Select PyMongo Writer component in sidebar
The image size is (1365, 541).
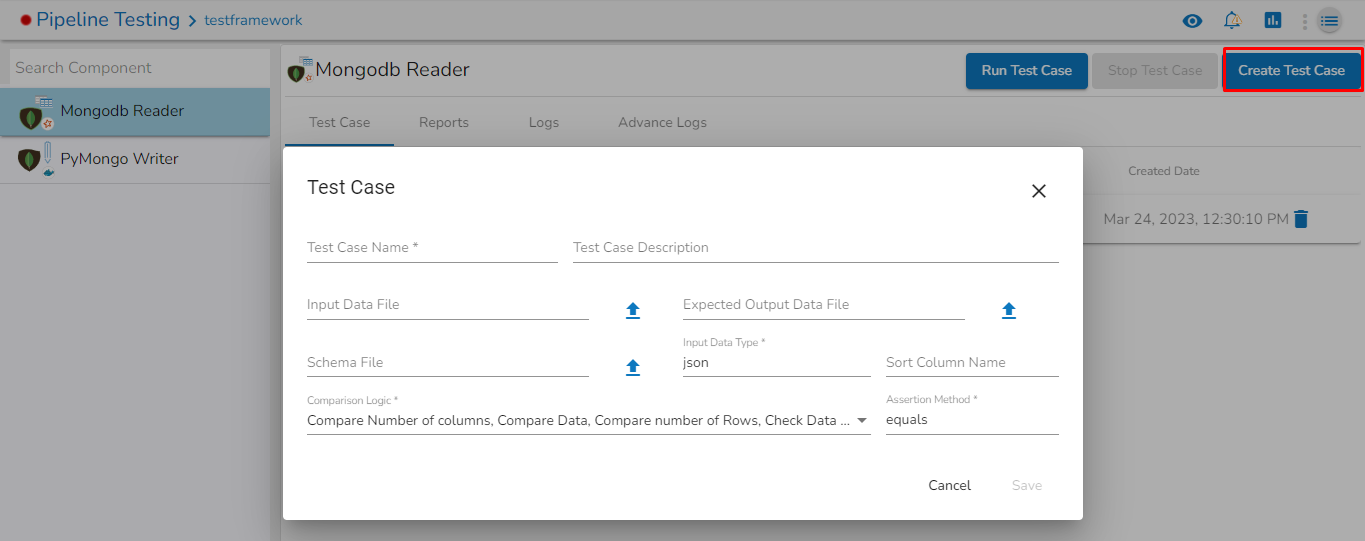coord(119,159)
